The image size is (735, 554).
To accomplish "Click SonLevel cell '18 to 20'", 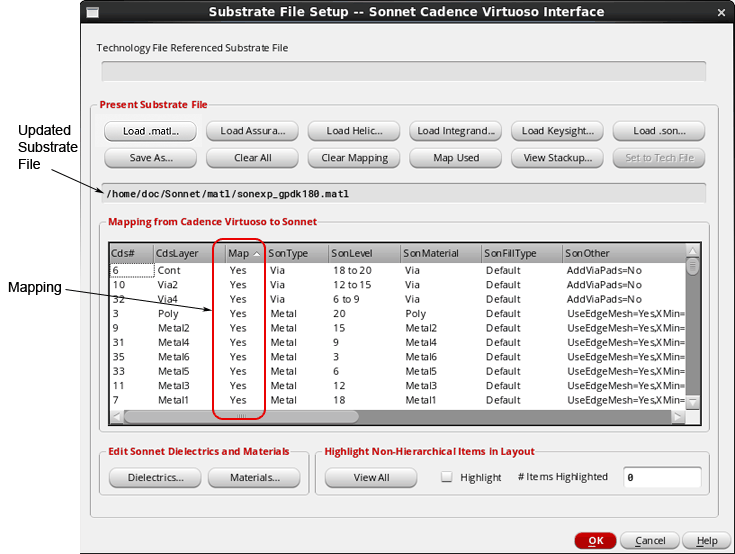I will point(352,270).
